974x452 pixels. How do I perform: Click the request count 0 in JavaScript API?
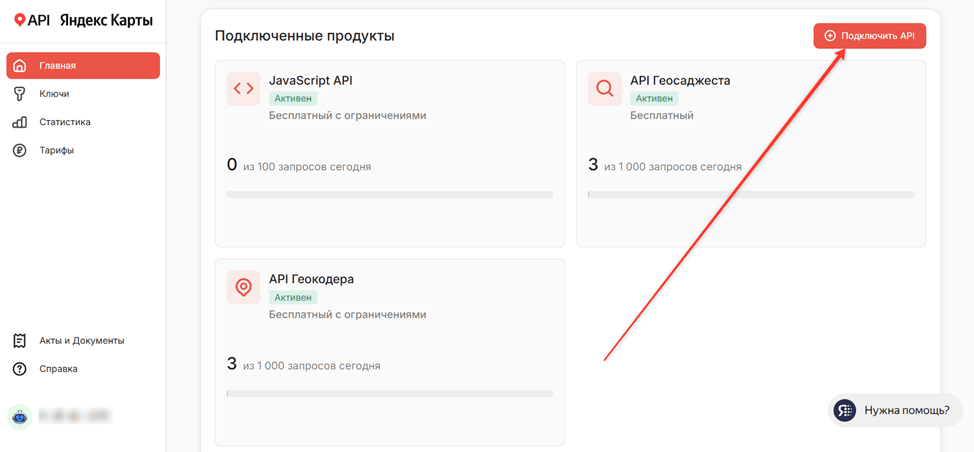coord(232,165)
